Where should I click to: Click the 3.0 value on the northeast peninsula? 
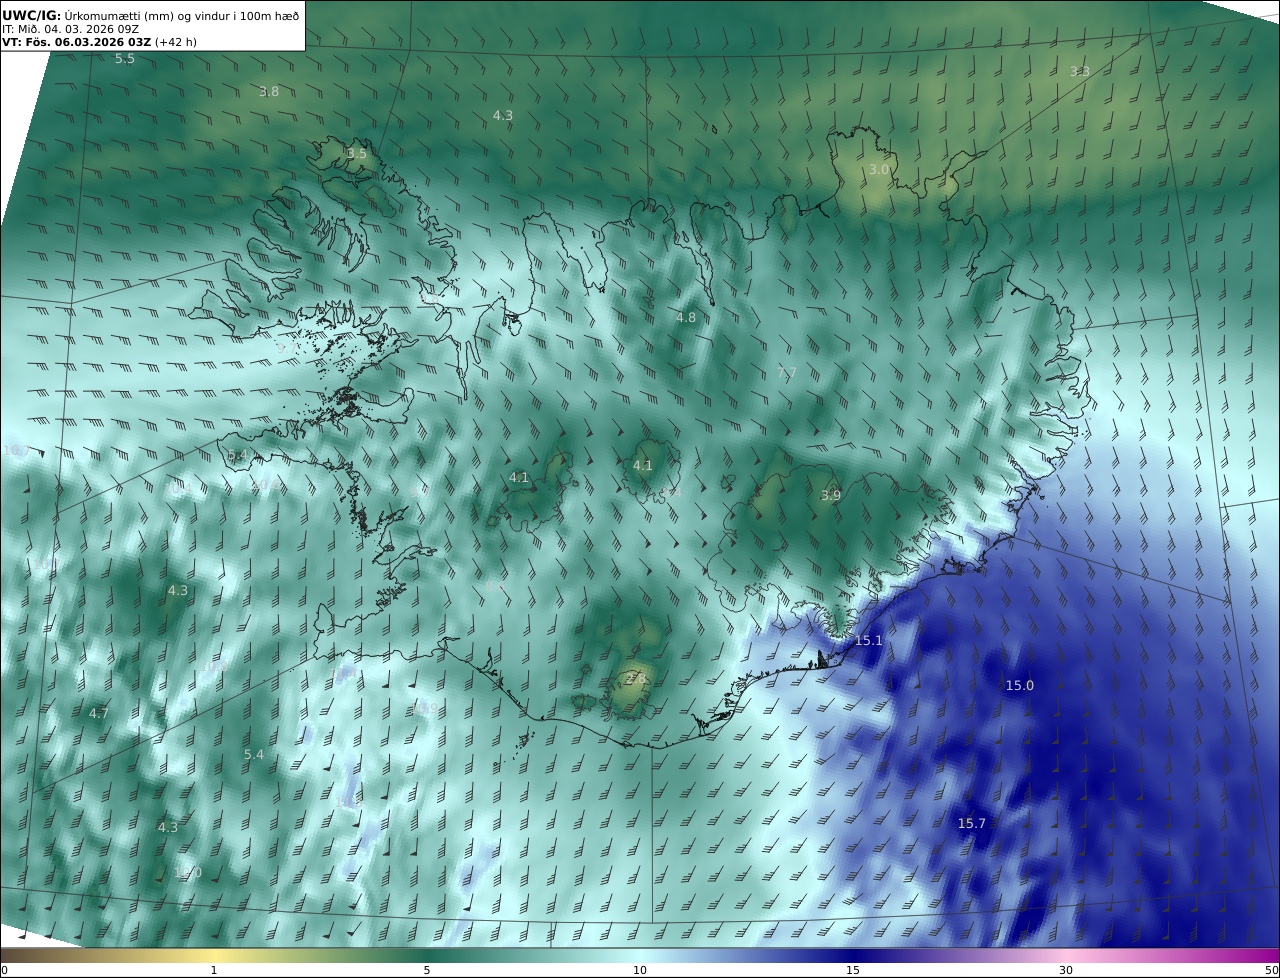click(879, 169)
